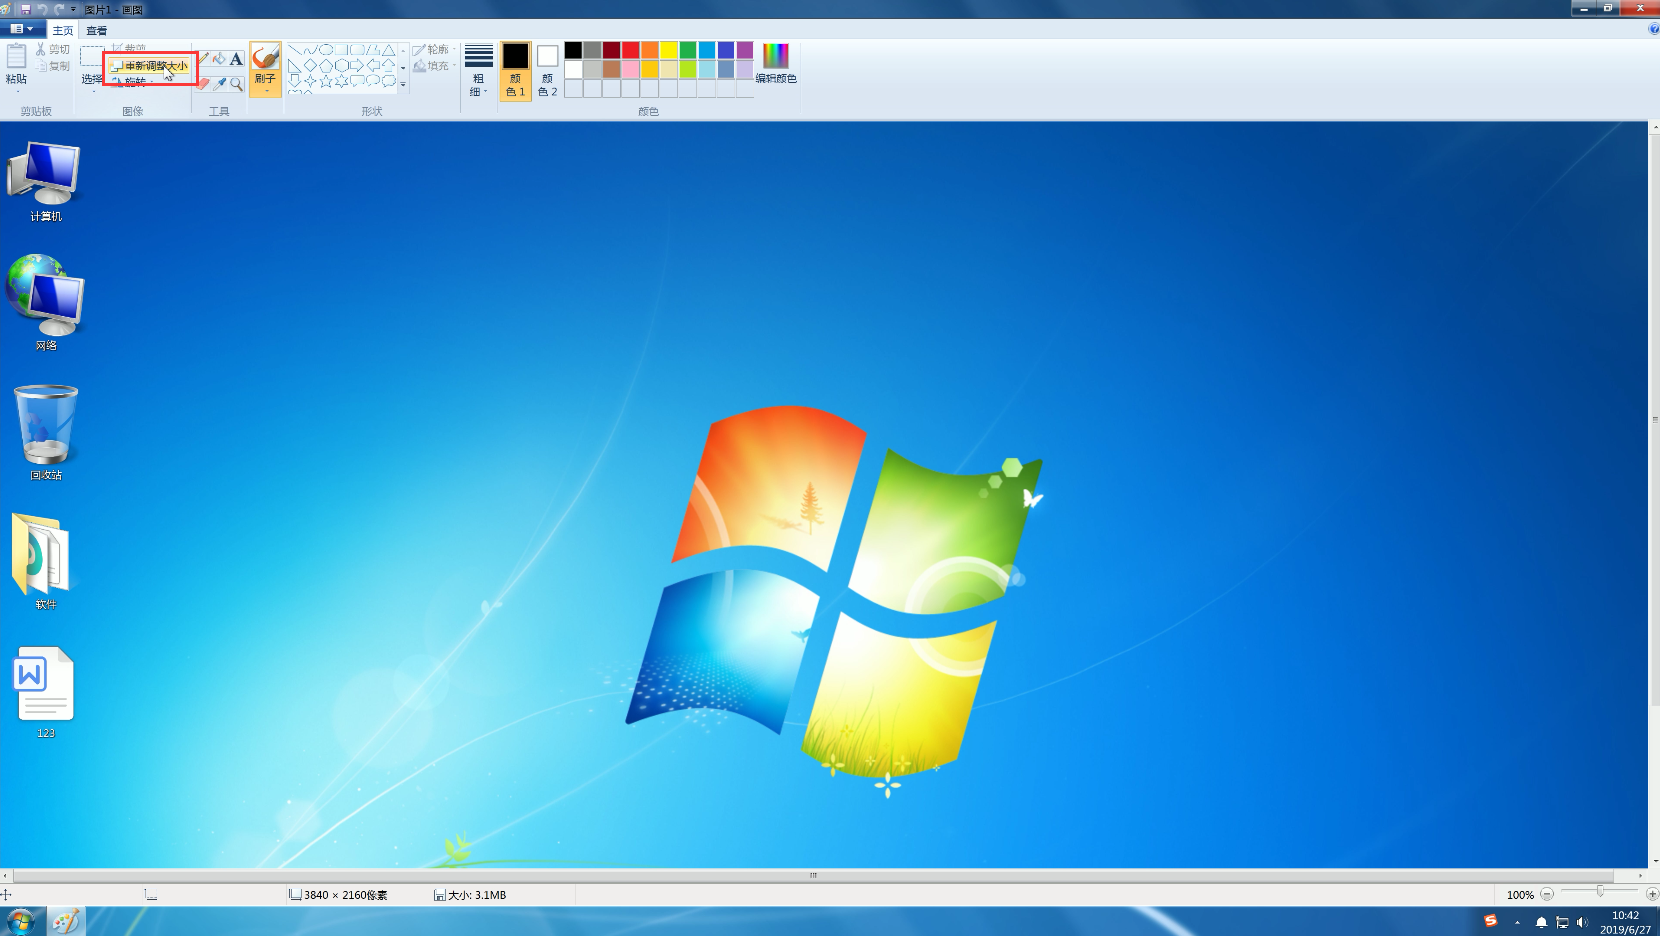Open the Size (粗细) line thickness dropdown
This screenshot has width=1660, height=936.
click(478, 70)
